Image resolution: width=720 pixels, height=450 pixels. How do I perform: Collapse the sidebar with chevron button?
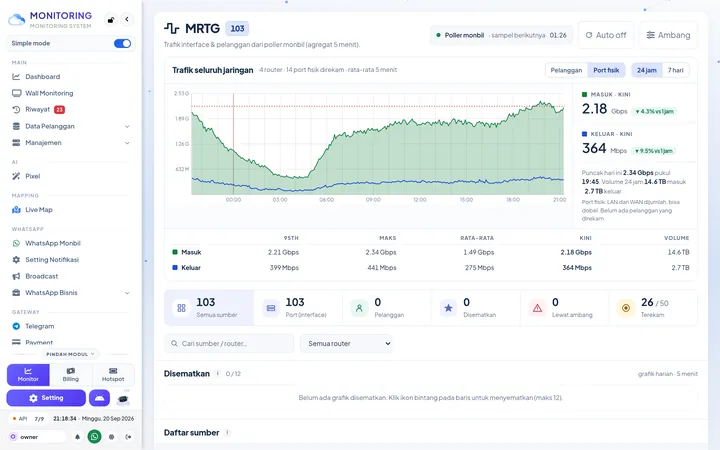[x=127, y=20]
